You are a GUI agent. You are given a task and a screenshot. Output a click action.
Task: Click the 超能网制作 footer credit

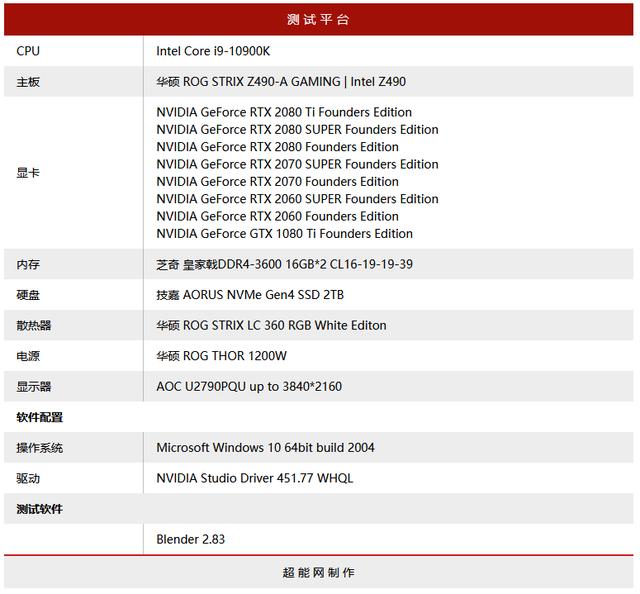(x=318, y=572)
